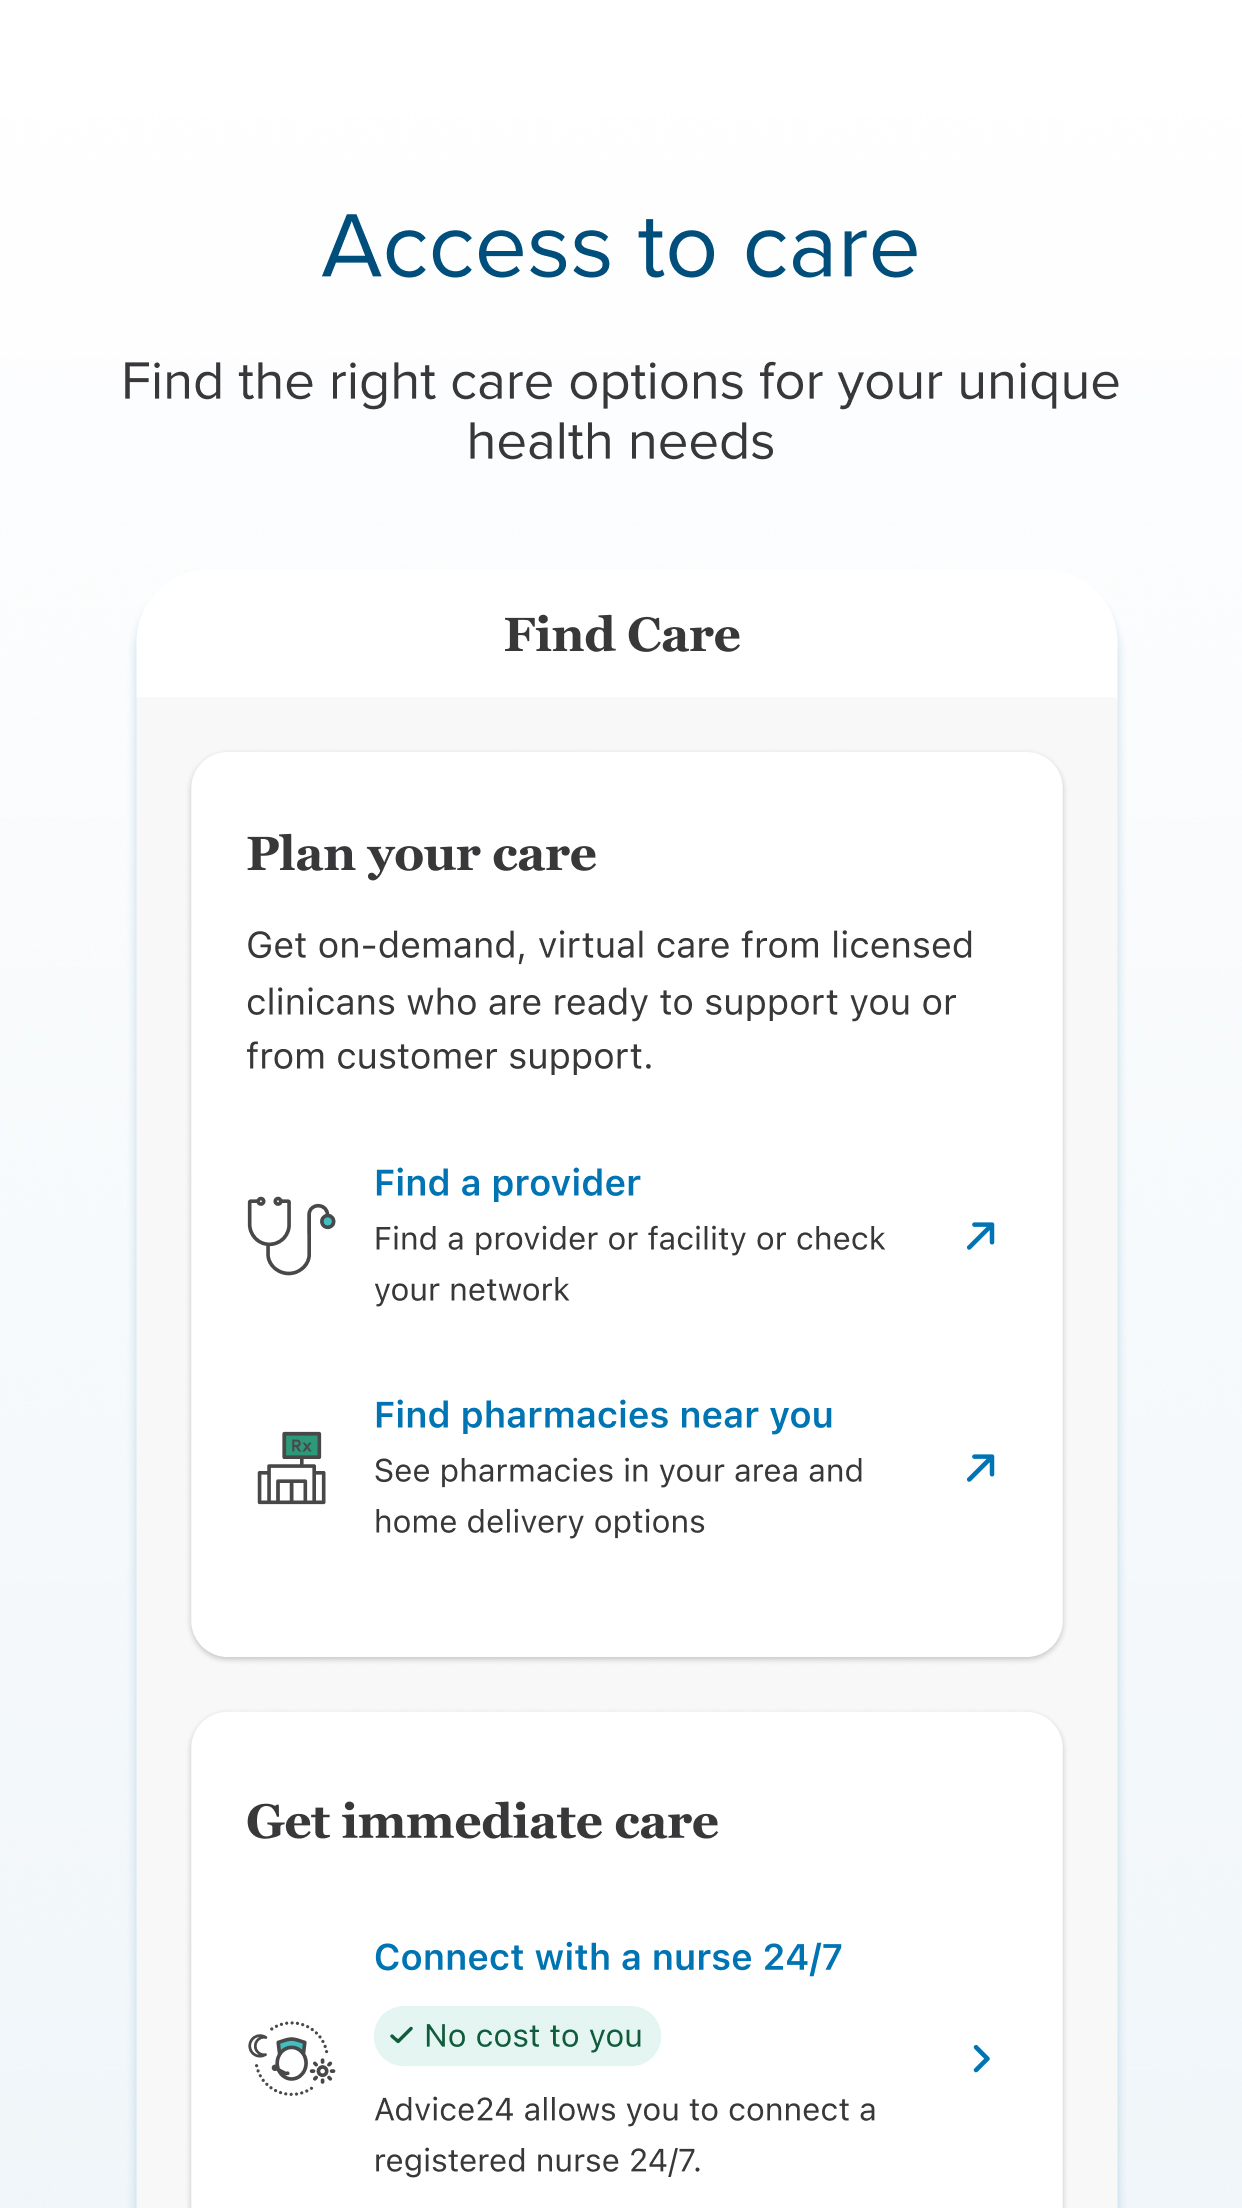1242x2208 pixels.
Task: Select the Find Care section header
Action: [622, 635]
